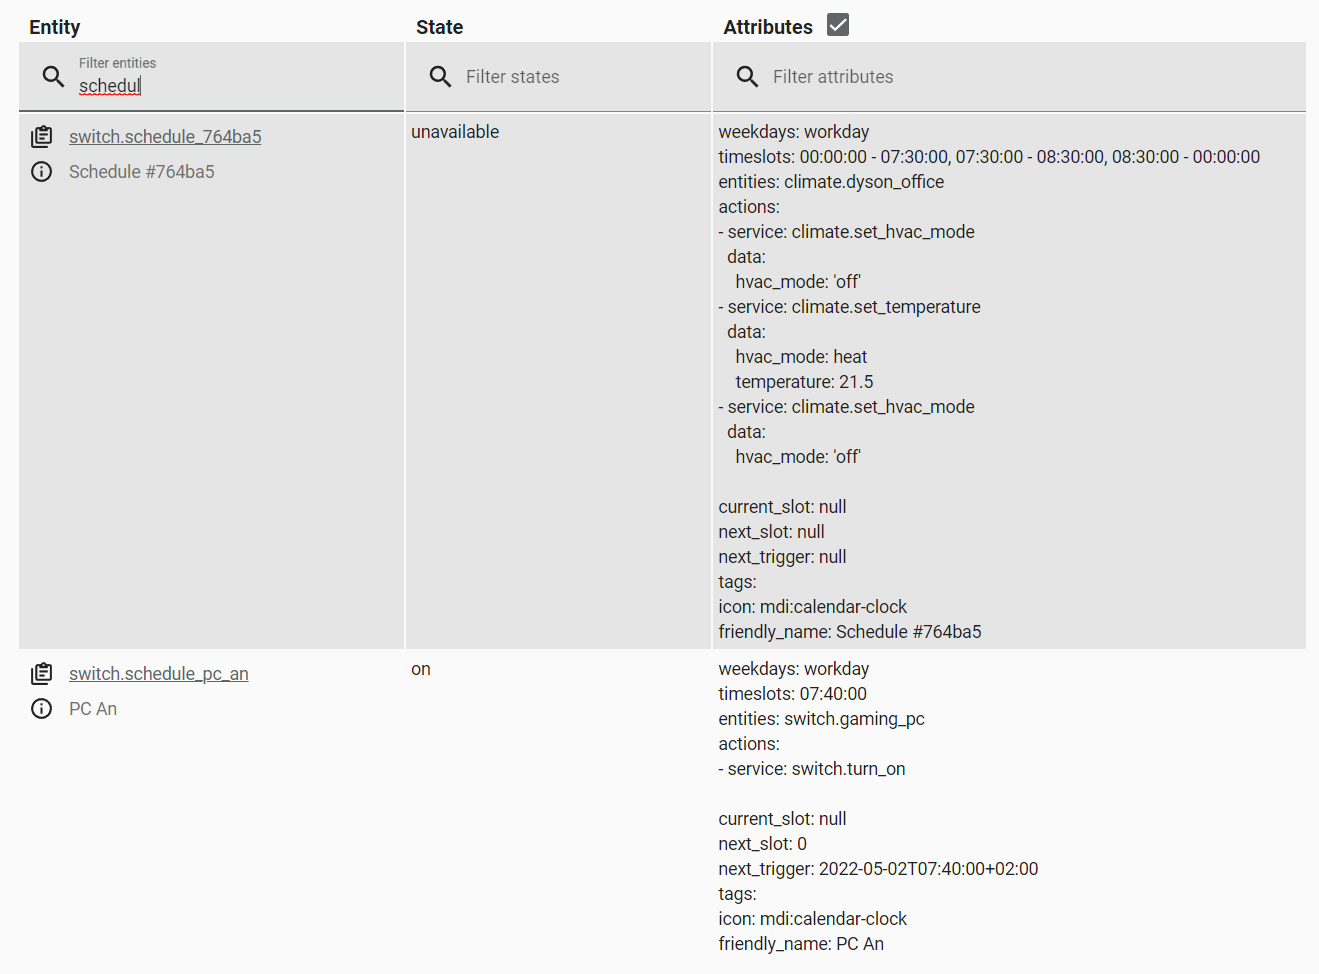Click the info icon for Schedule #764ba5
Image resolution: width=1319 pixels, height=974 pixels.
click(x=41, y=171)
